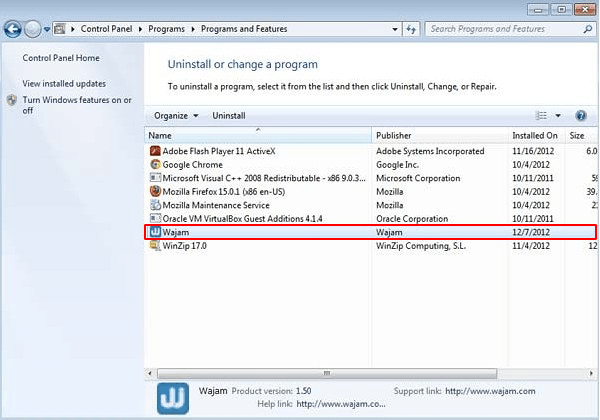Screen dimensions: 600x420
Task: Select Programs breadcrumb
Action: pos(166,29)
